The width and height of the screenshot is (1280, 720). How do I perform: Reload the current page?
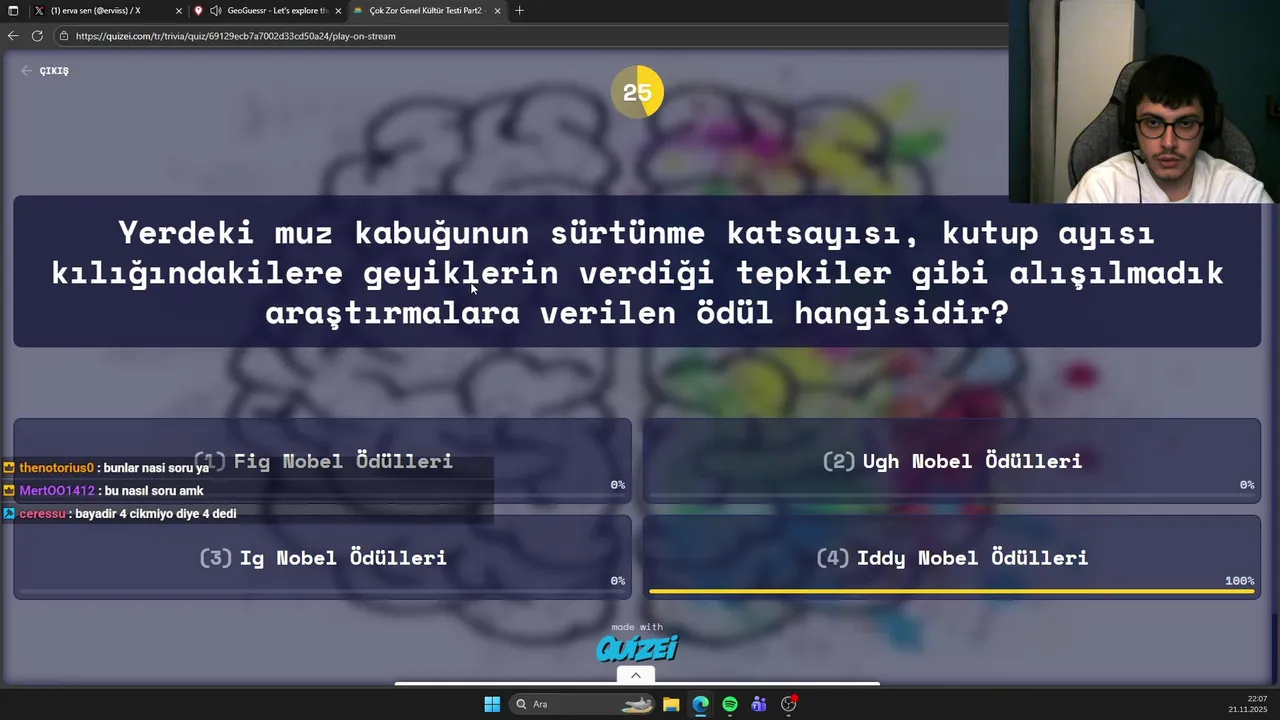coord(37,35)
